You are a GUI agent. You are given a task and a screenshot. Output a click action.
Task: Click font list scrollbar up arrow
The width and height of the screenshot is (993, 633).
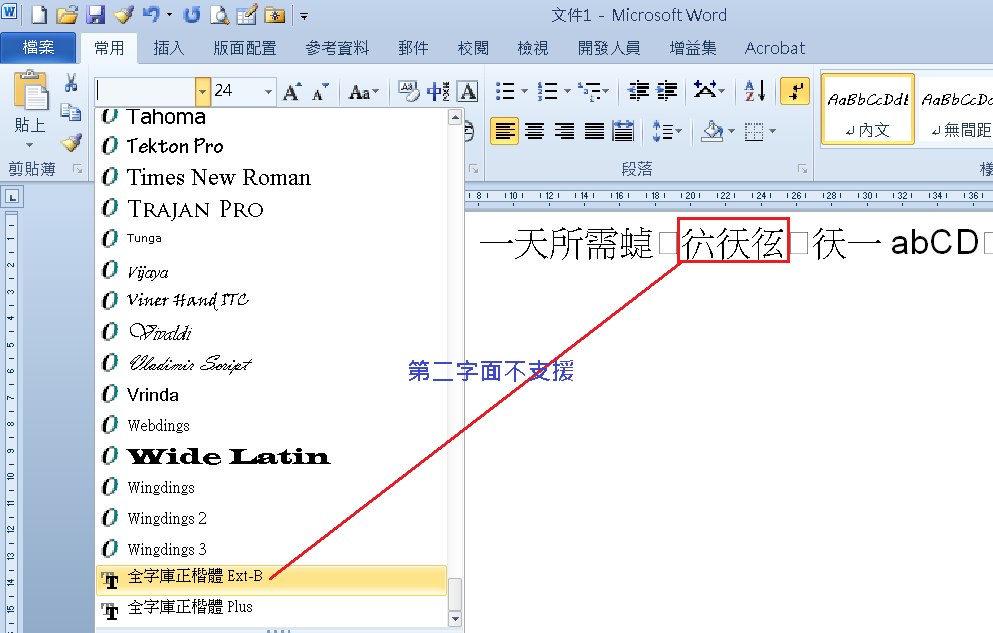pos(454,117)
